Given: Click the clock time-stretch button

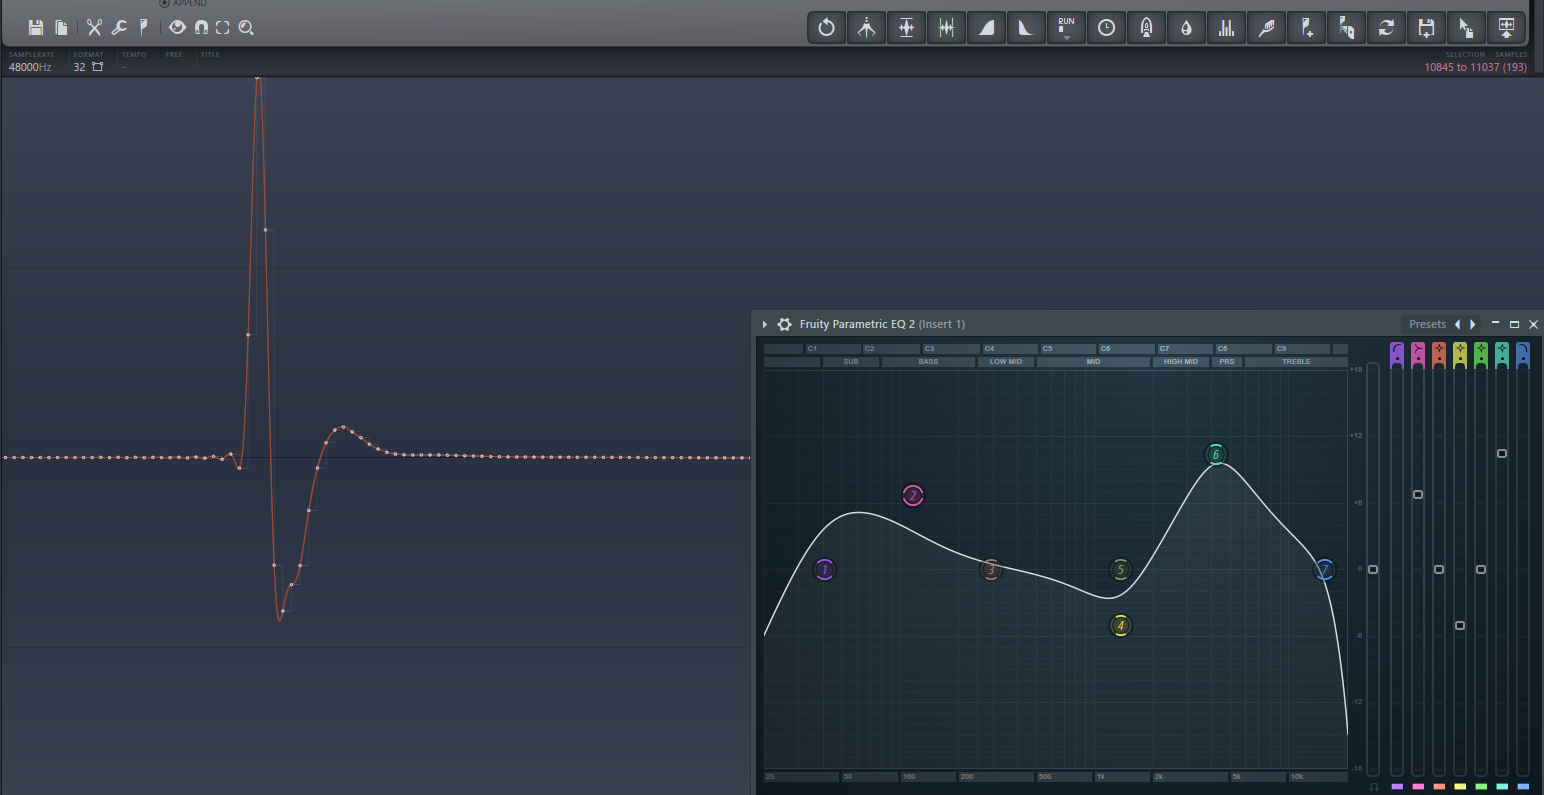Looking at the screenshot, I should (1106, 28).
